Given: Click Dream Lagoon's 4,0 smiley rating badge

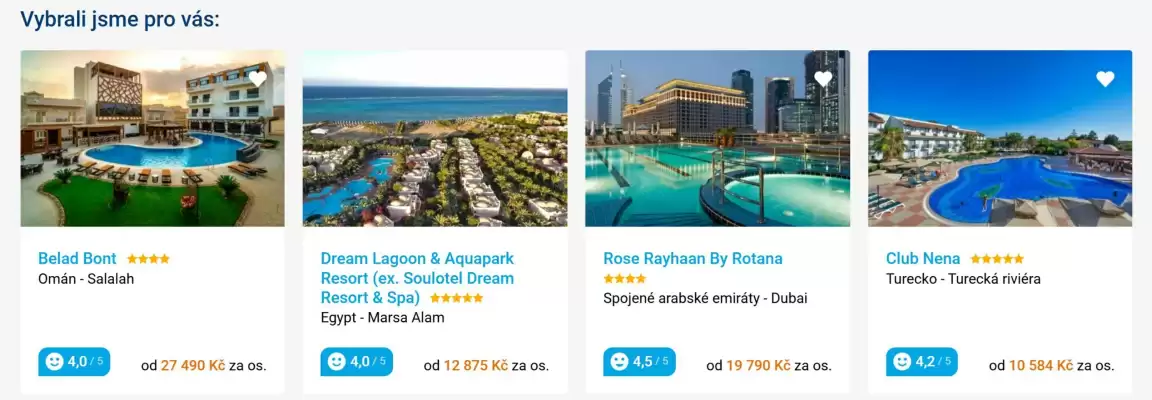Looking at the screenshot, I should [x=356, y=362].
